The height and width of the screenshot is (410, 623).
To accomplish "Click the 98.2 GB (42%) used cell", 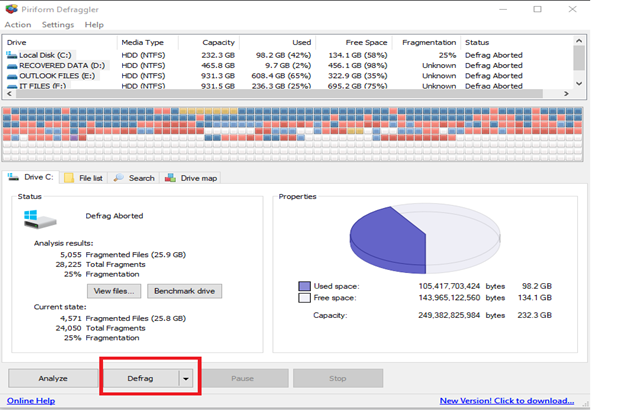I will click(x=283, y=55).
